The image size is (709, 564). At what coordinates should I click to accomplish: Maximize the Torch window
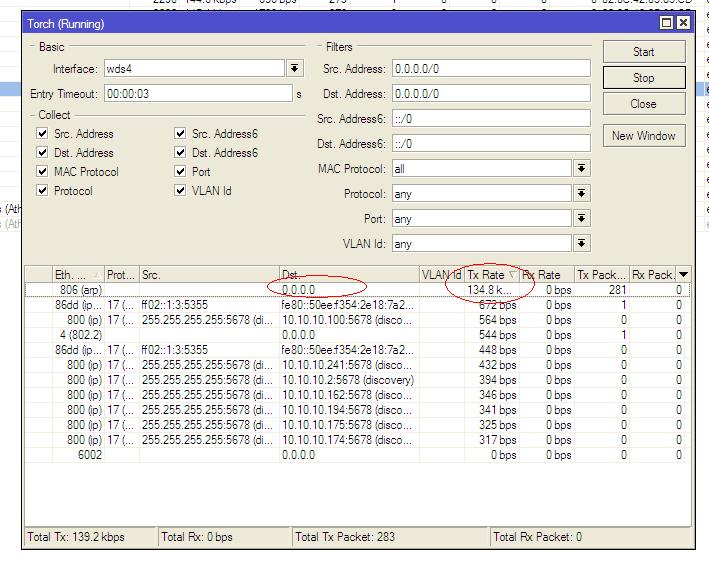click(x=666, y=23)
